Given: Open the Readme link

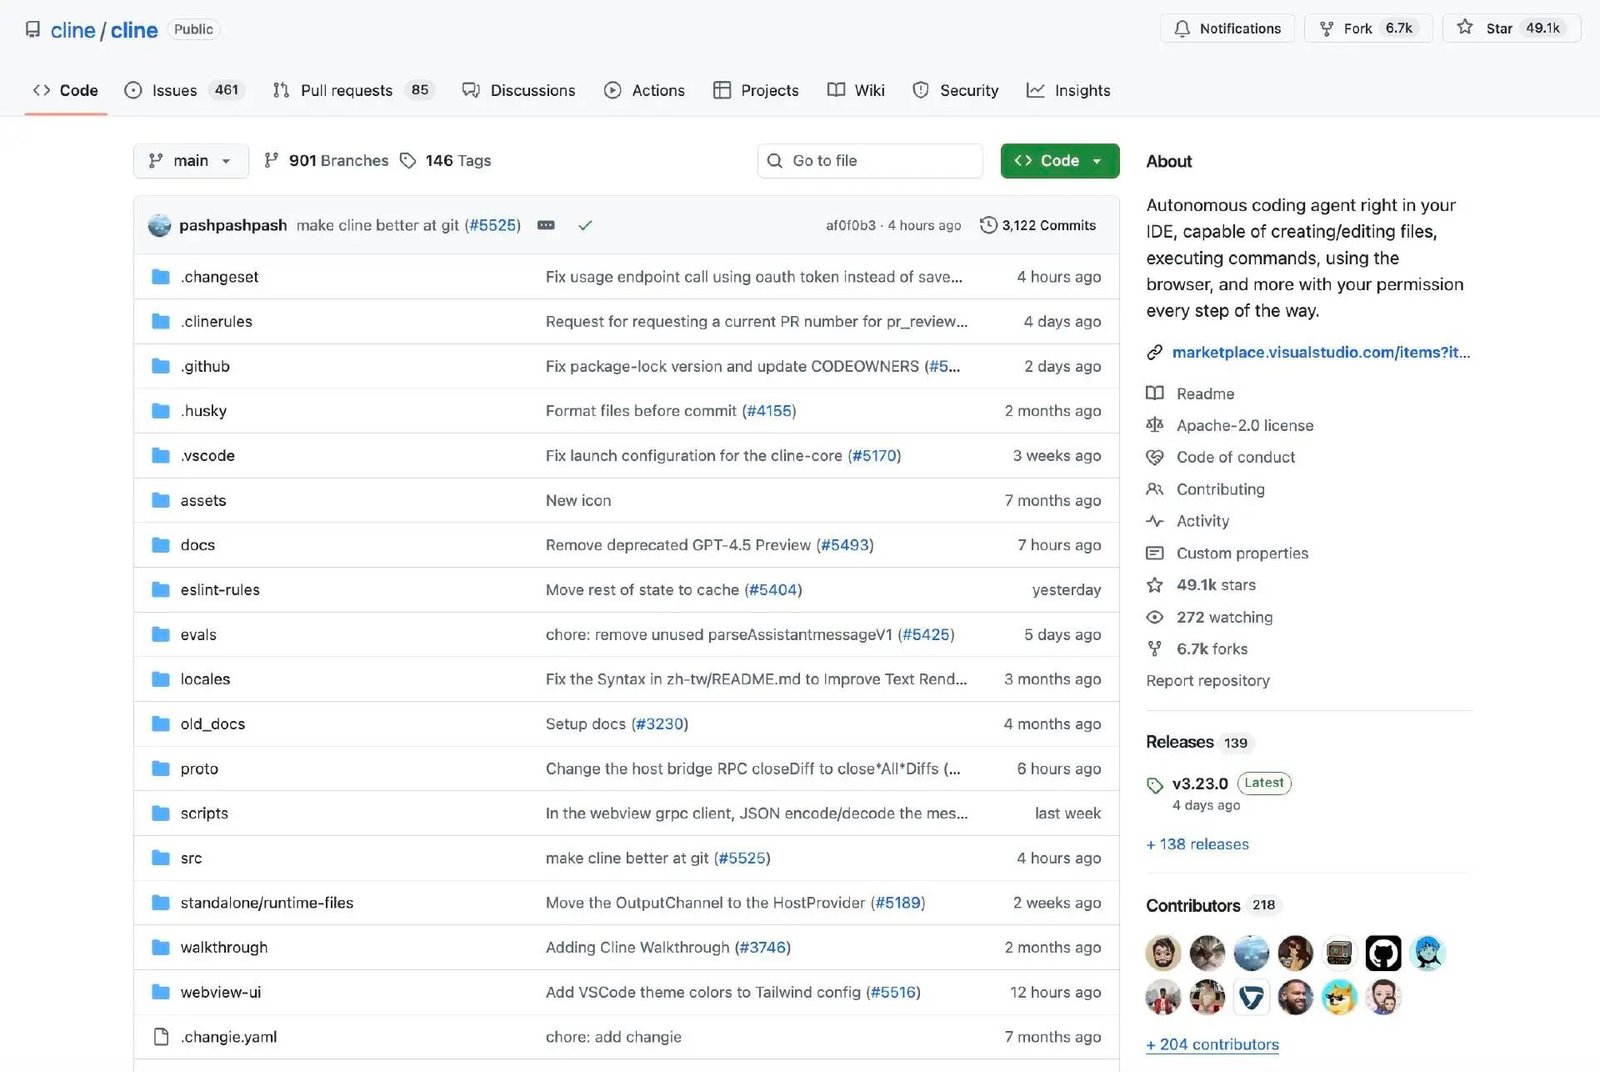Looking at the screenshot, I should coord(1205,394).
